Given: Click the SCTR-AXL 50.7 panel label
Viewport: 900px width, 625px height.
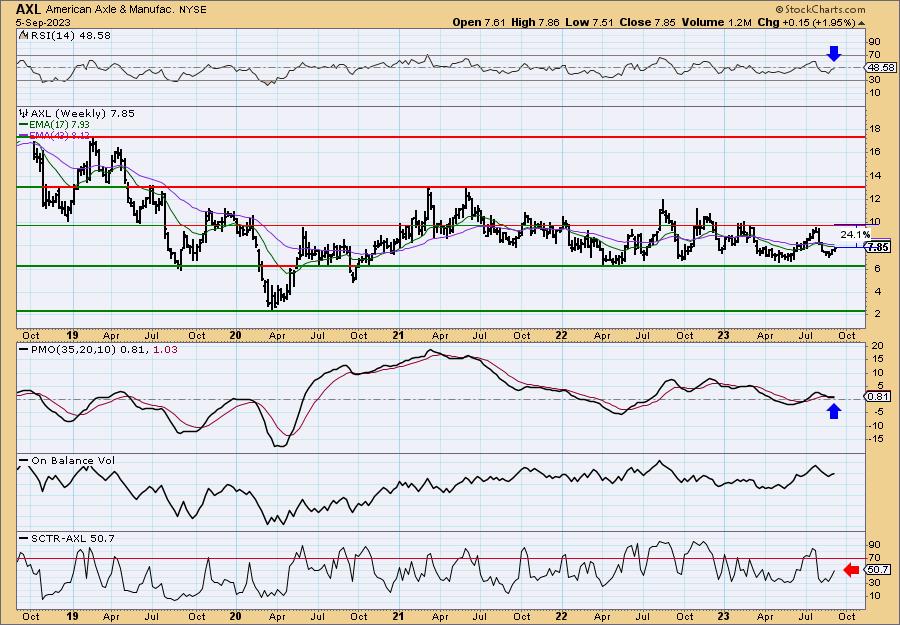Looking at the screenshot, I should (x=73, y=538).
